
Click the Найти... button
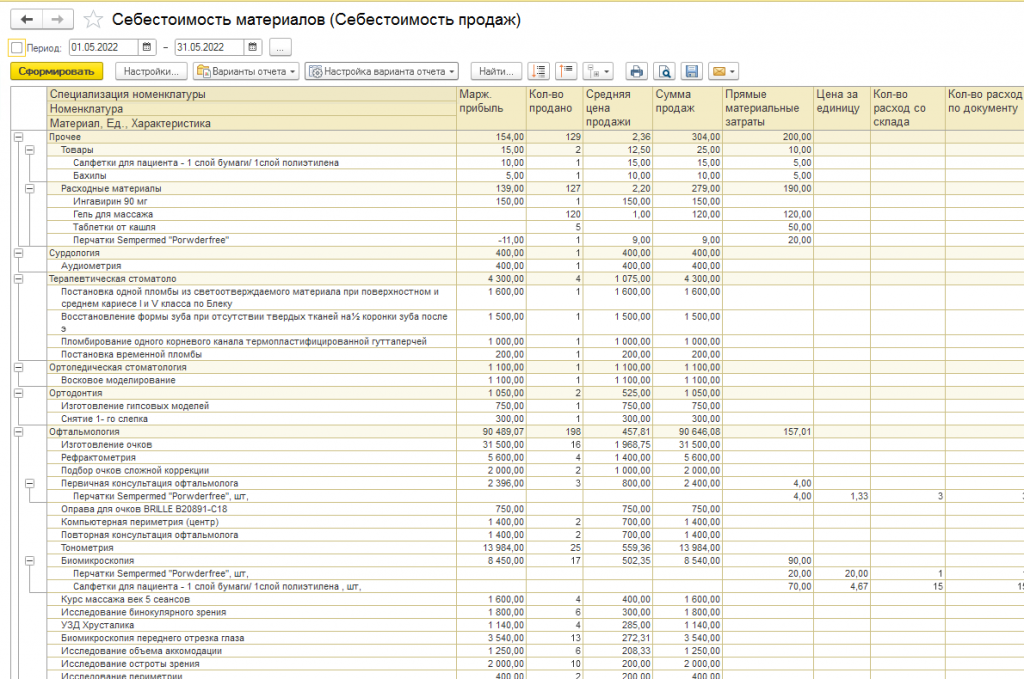tap(496, 71)
